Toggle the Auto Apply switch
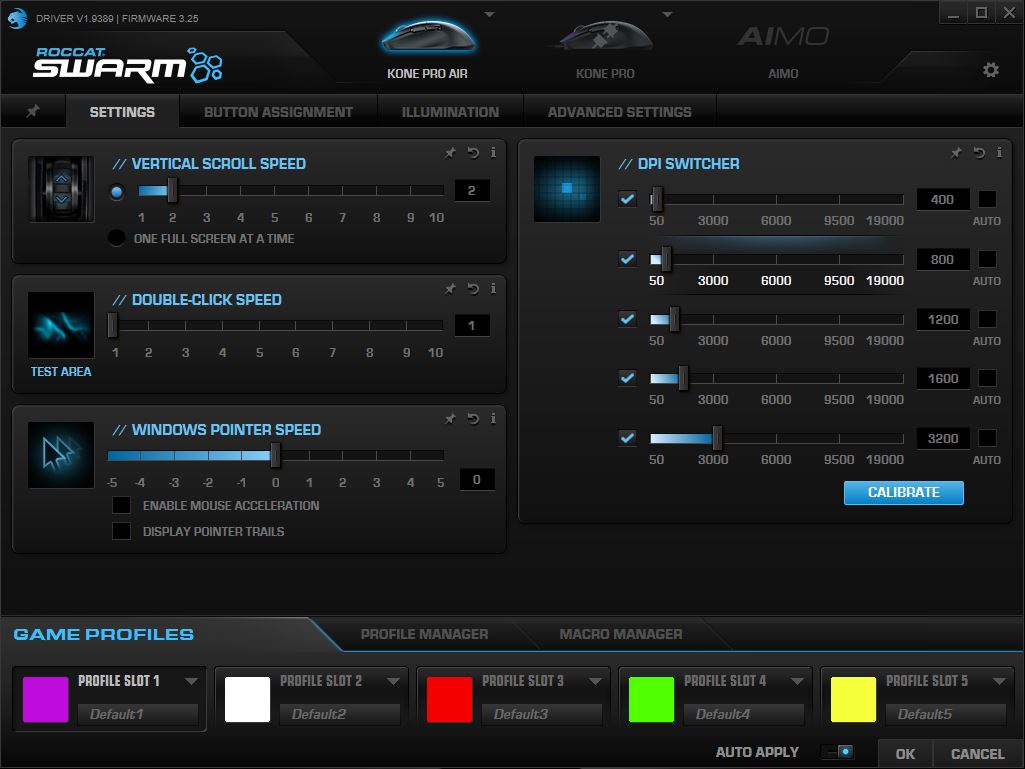Viewport: 1025px width, 769px height. (837, 752)
